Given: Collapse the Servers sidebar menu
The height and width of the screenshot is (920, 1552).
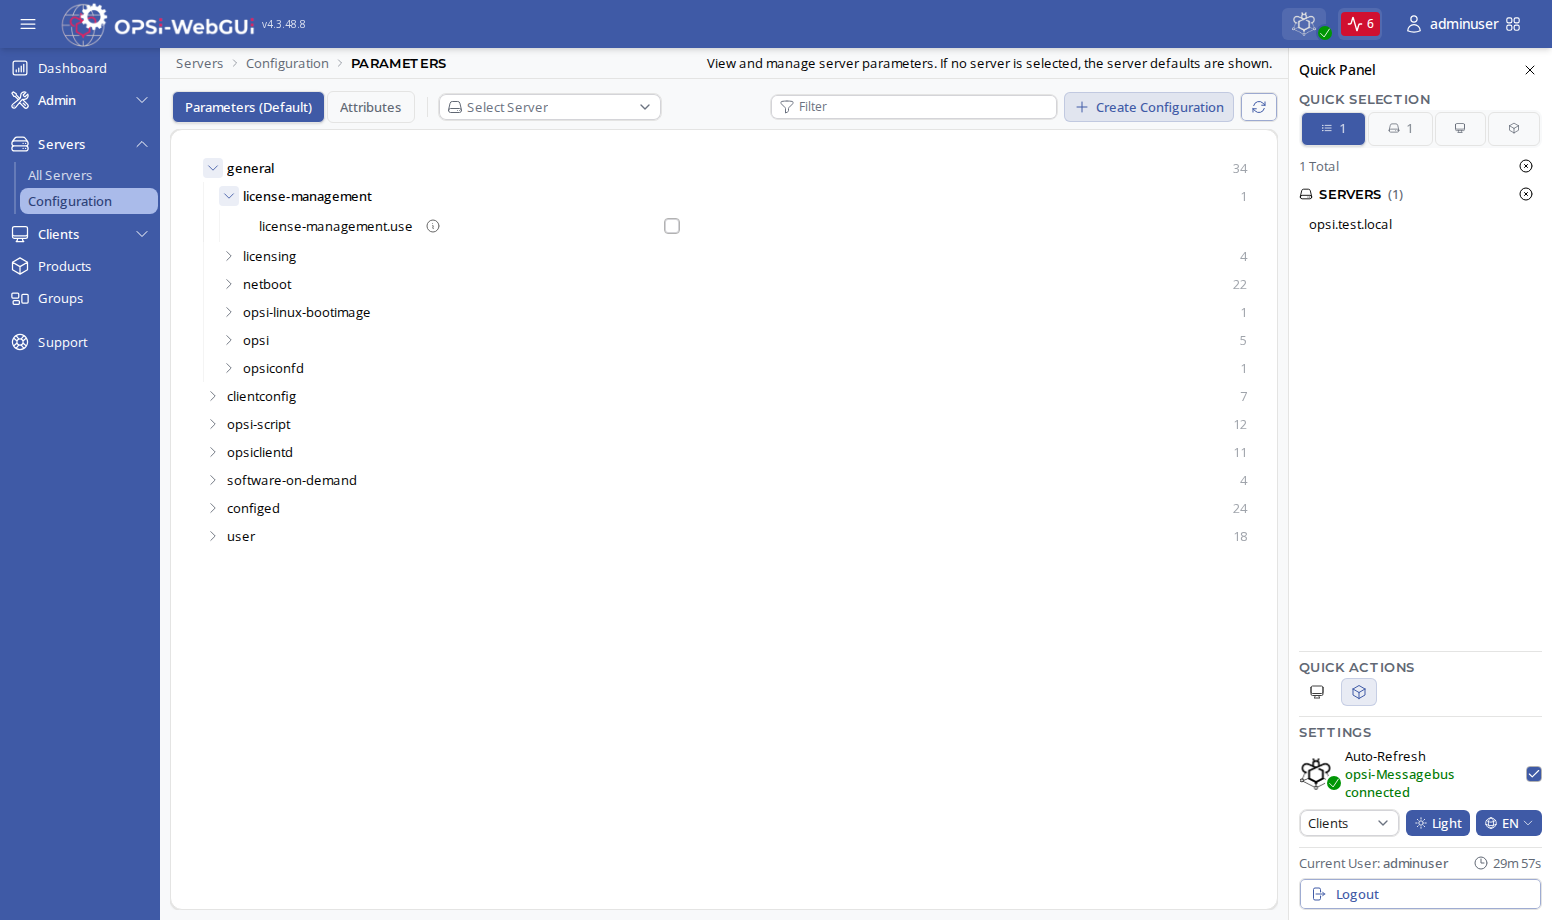Looking at the screenshot, I should pyautogui.click(x=80, y=144).
